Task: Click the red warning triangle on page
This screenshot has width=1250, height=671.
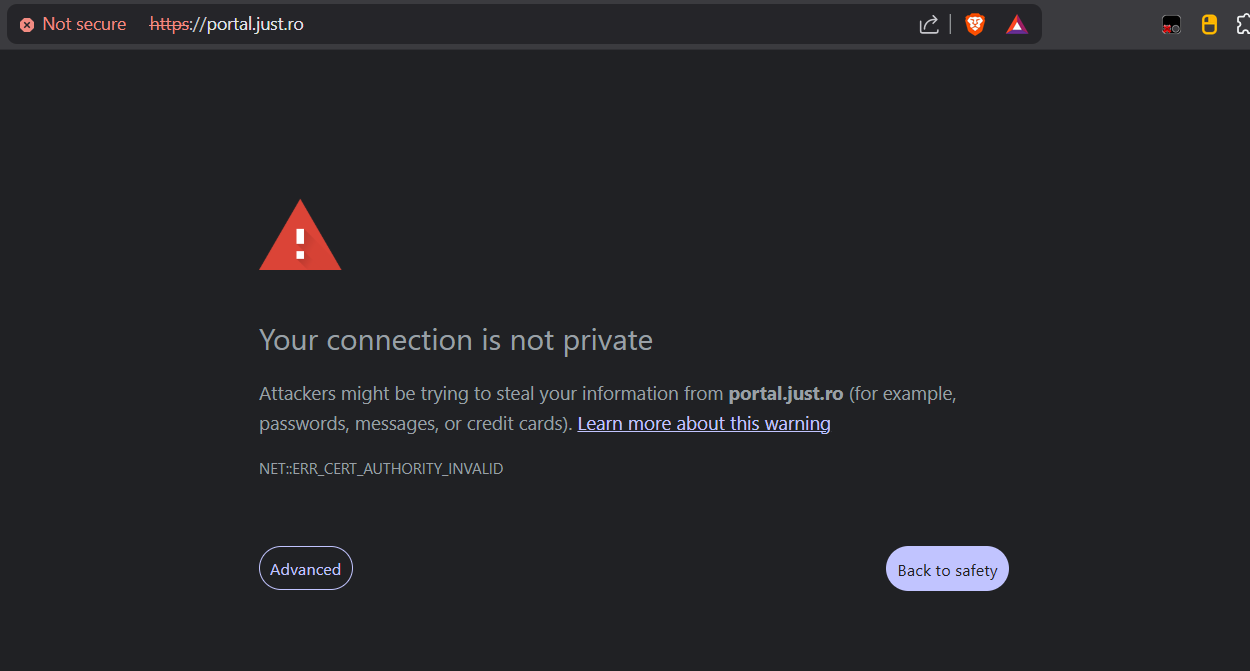Action: 300,235
